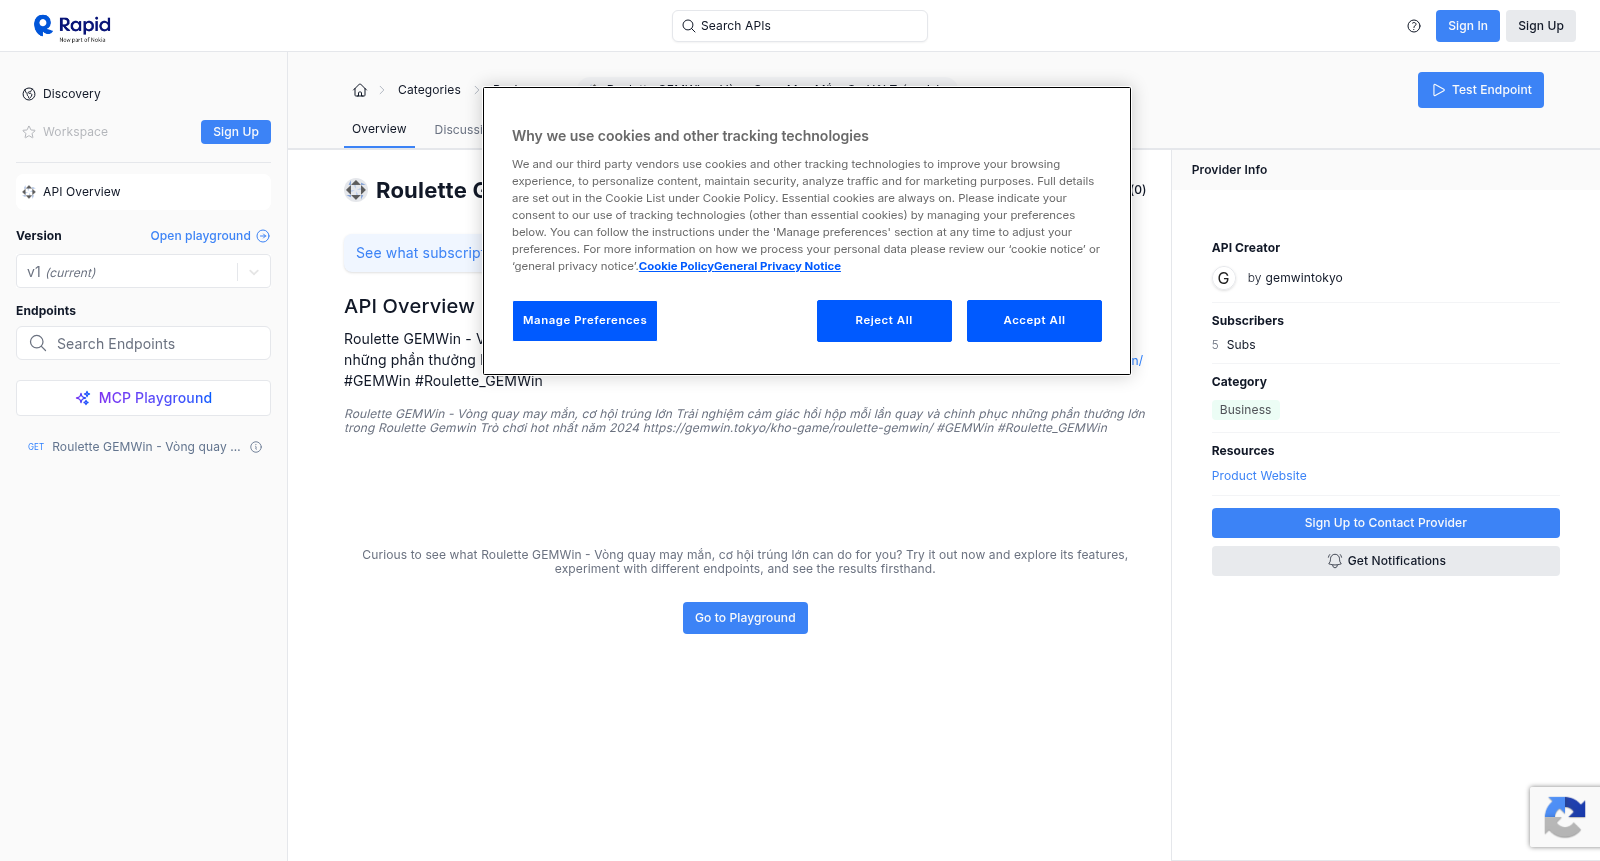Click the gemwintokyo G avatar
Image resolution: width=1600 pixels, height=861 pixels.
1223,278
